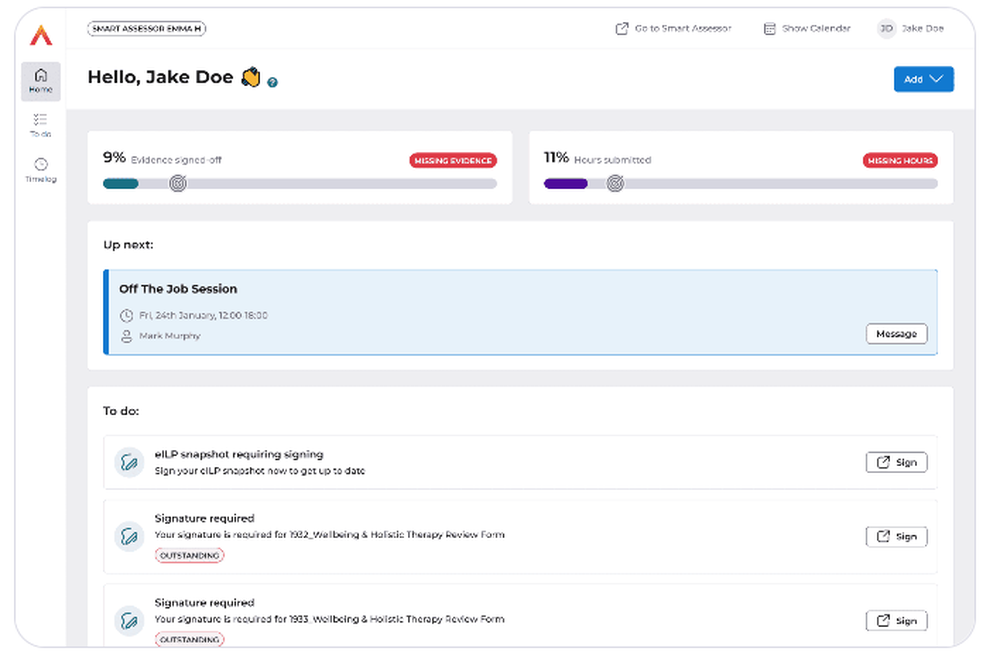This screenshot has height=666, width=1000.
Task: Click the clock icon in Off The Job Session
Action: click(127, 314)
